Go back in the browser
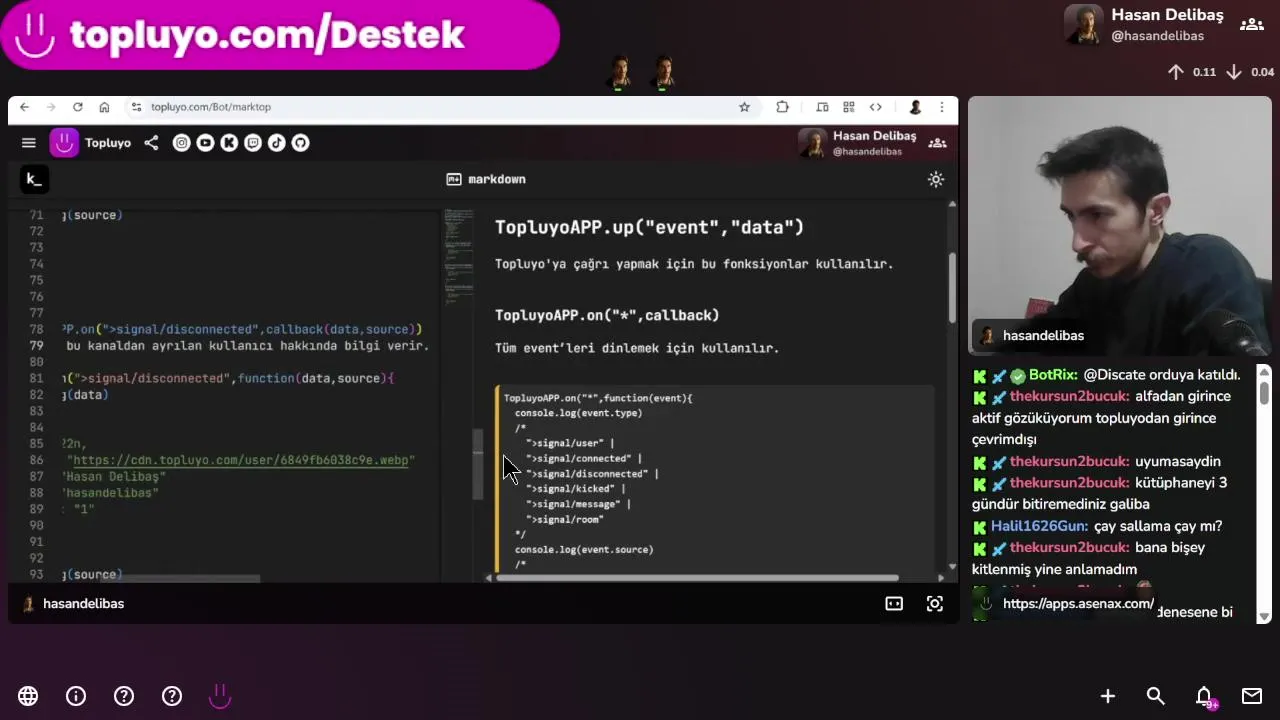This screenshot has height=720, width=1280. pyautogui.click(x=24, y=107)
